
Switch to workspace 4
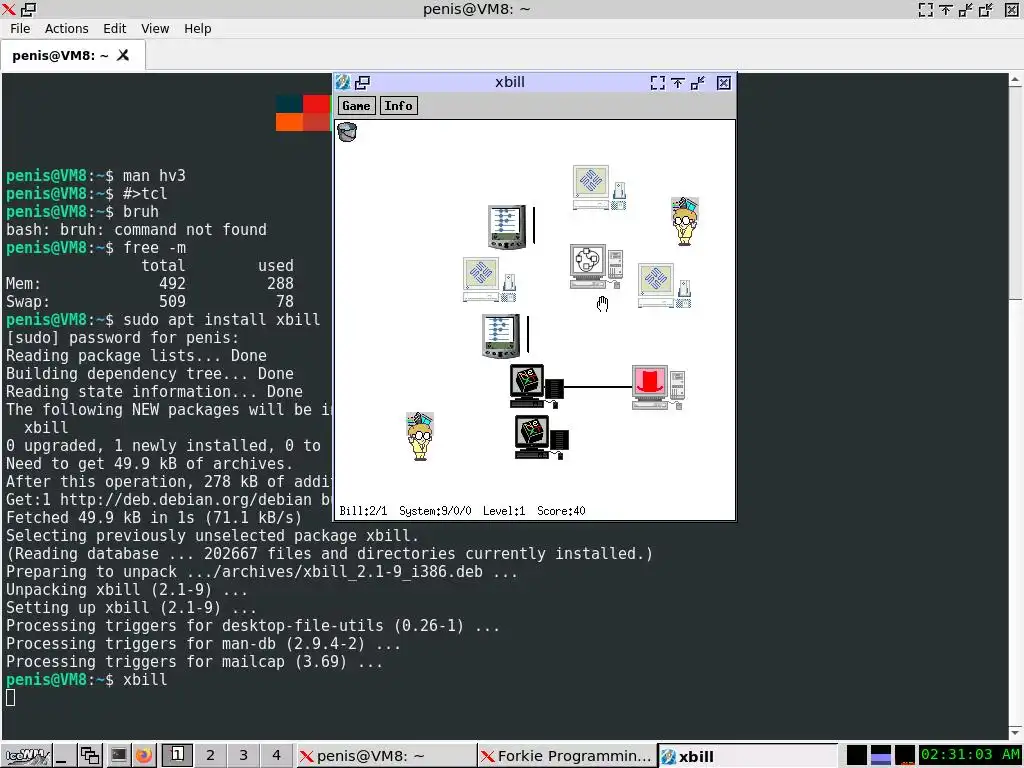point(276,755)
